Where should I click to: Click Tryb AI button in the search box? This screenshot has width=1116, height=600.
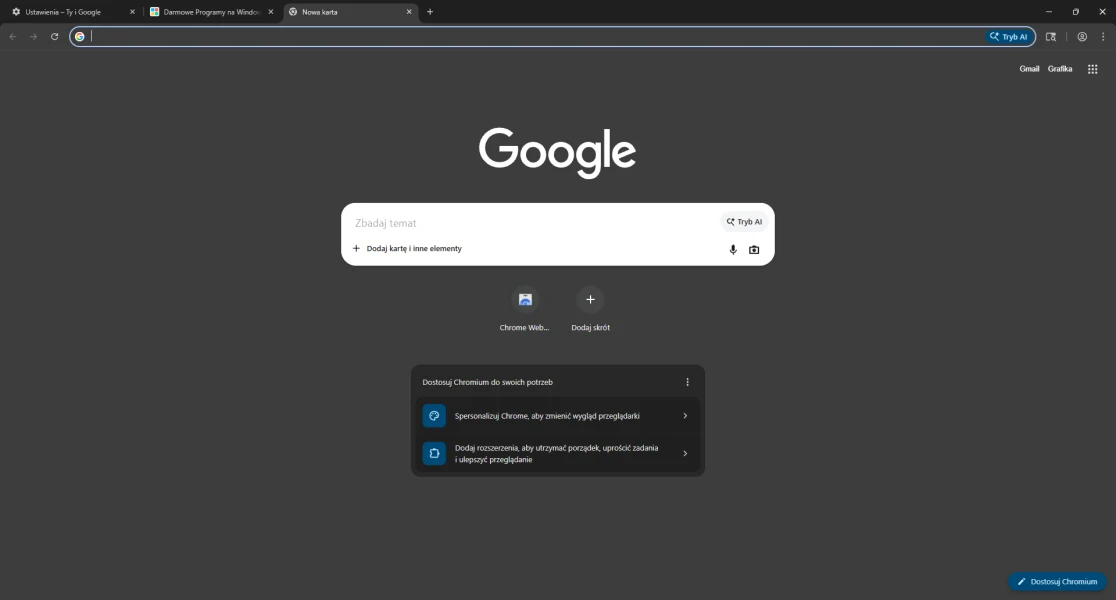(745, 222)
